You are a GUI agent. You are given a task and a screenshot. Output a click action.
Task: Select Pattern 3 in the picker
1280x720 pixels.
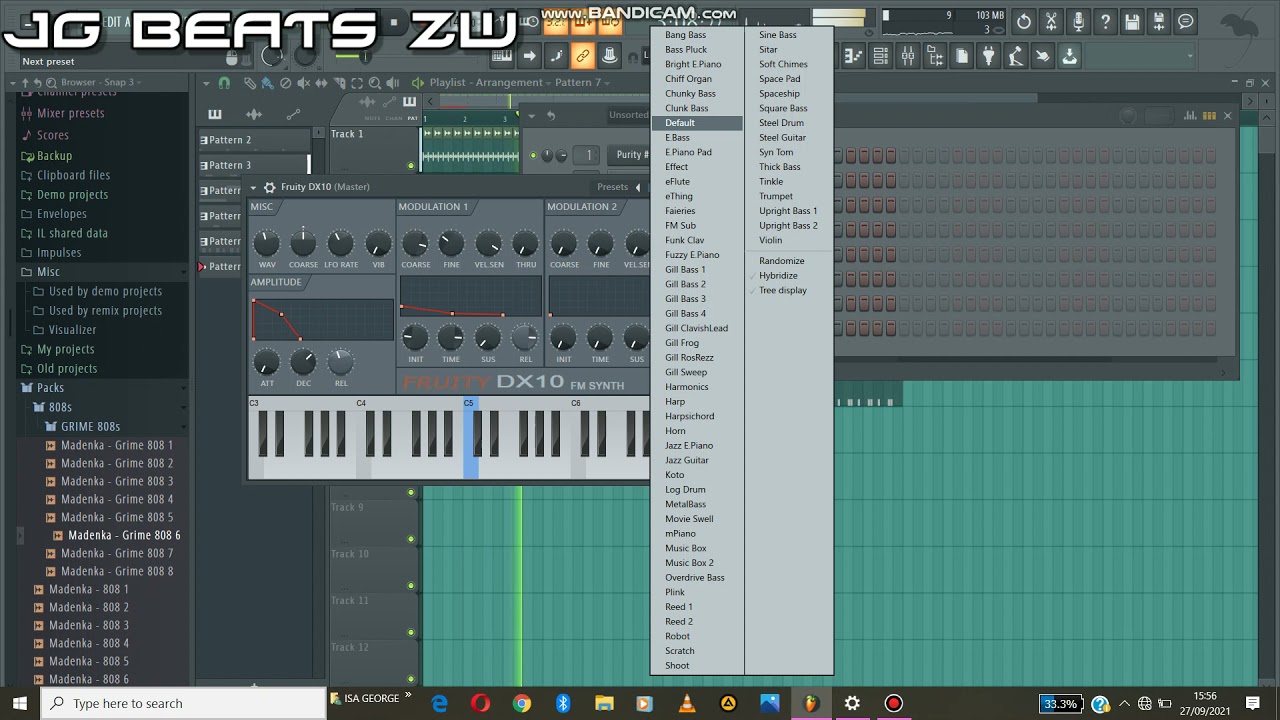click(254, 165)
